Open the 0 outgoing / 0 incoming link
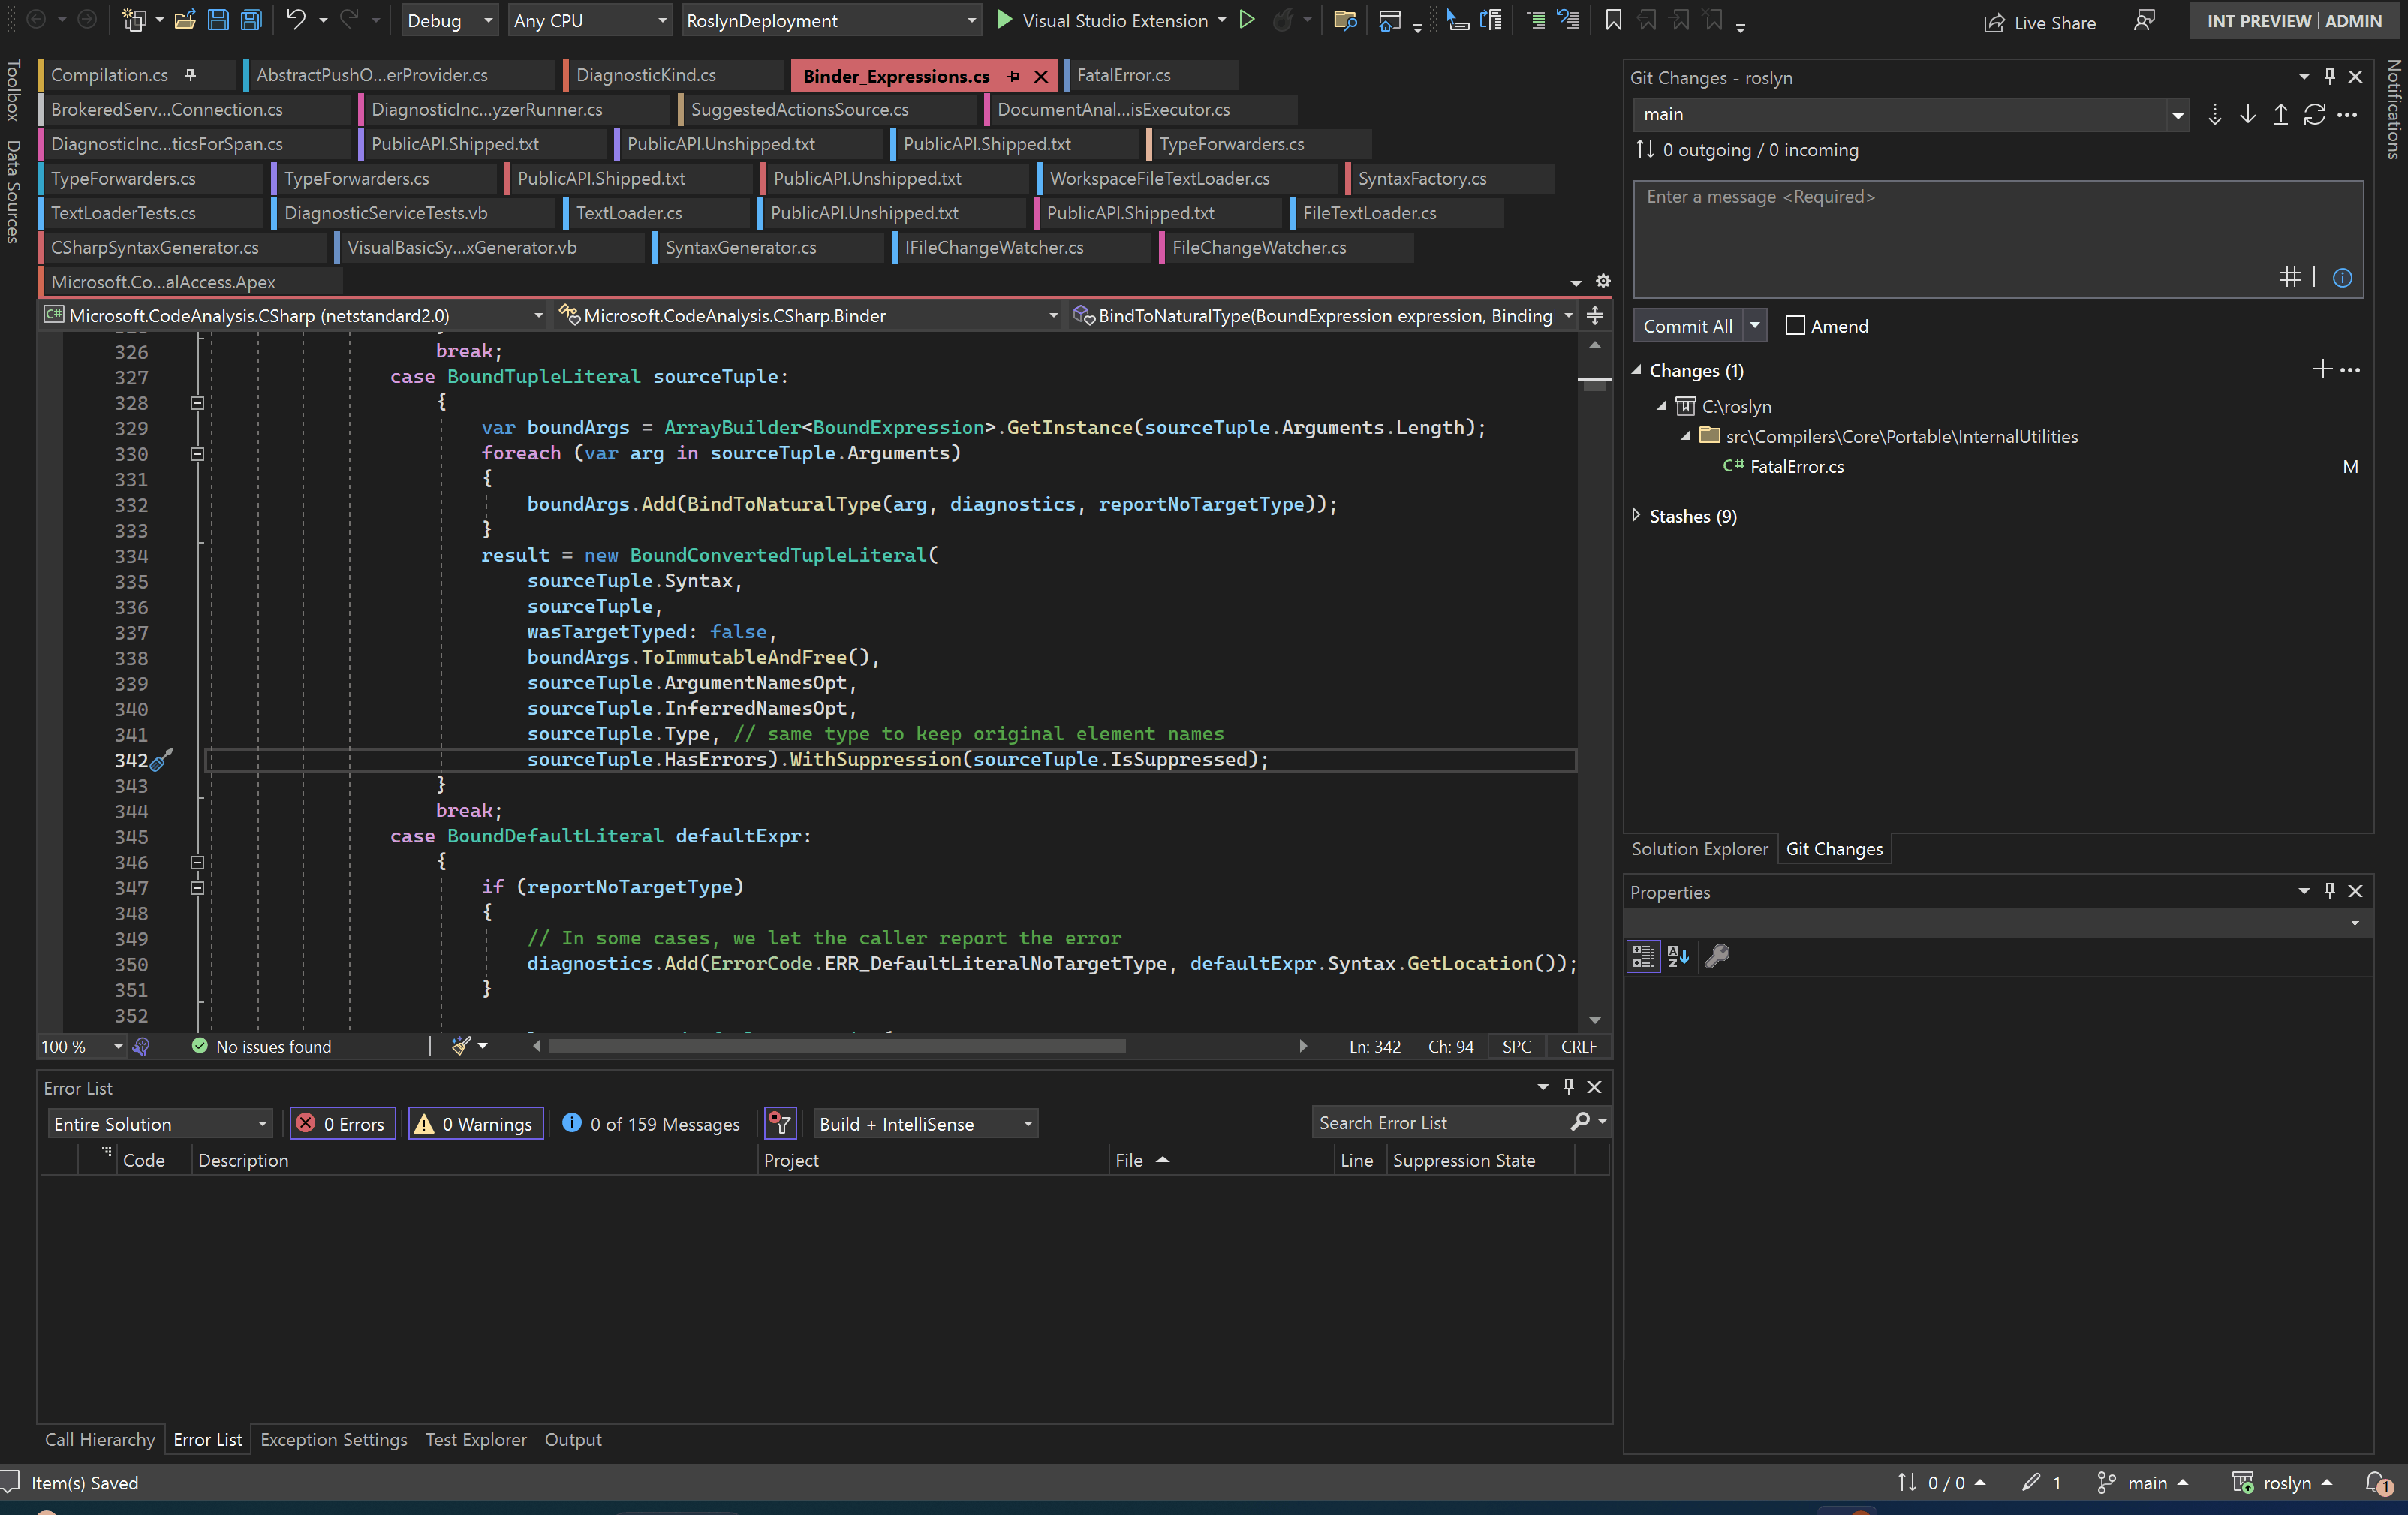Screen dimensions: 2408x1515 click(1759, 150)
